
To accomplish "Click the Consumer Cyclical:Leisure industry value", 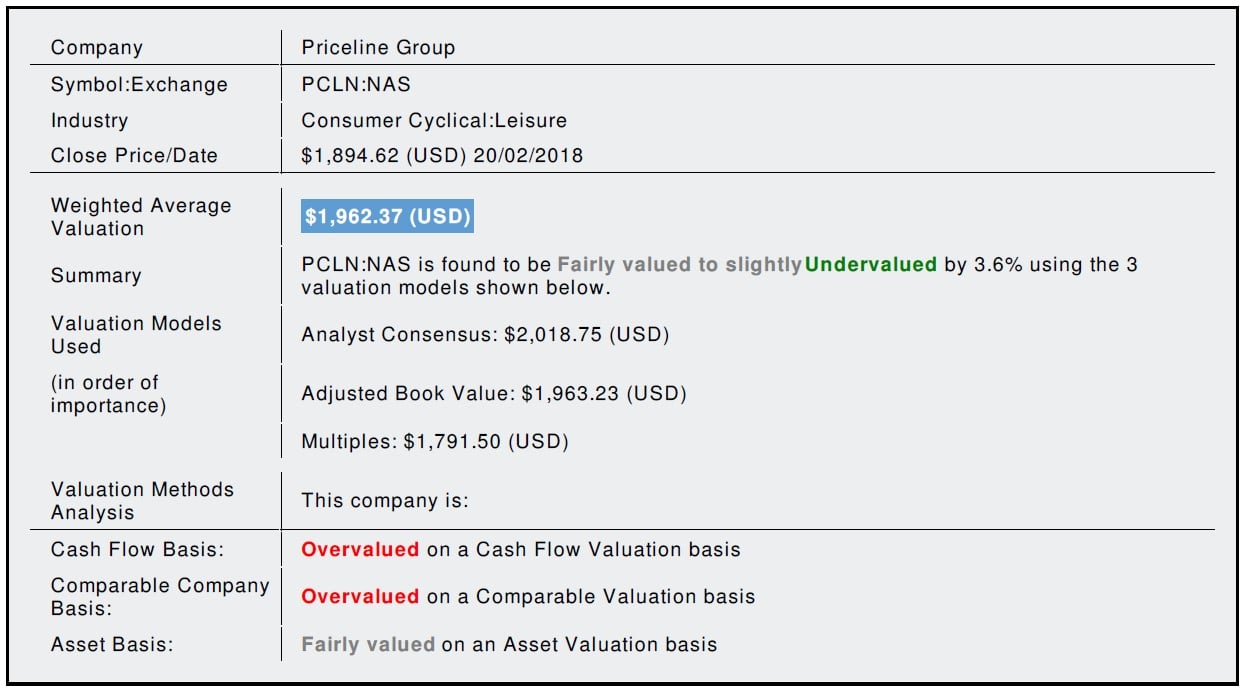I will [434, 121].
